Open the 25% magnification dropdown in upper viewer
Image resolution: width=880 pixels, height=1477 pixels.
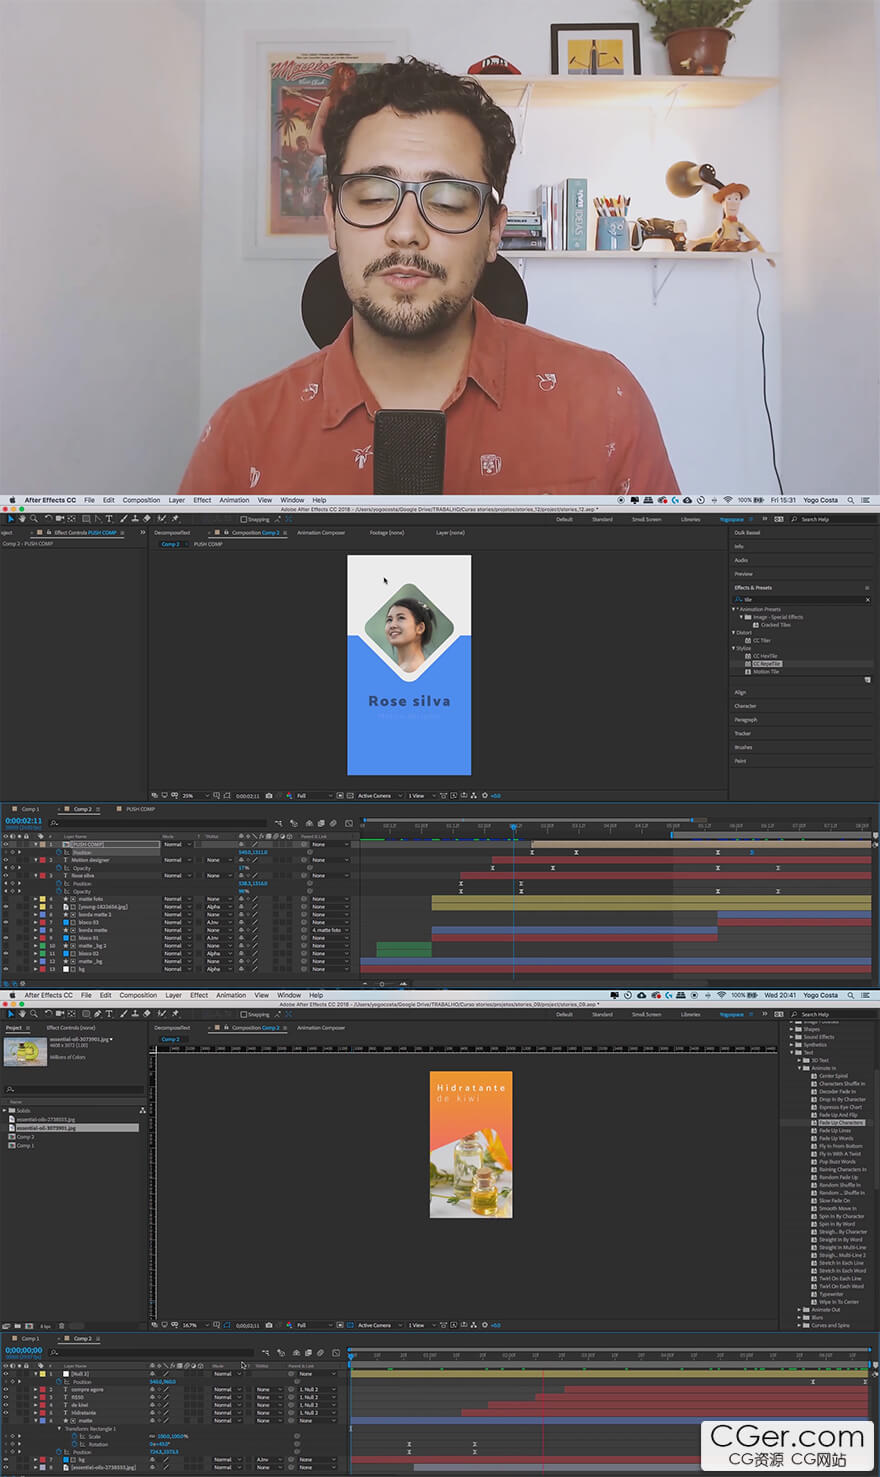click(x=195, y=796)
